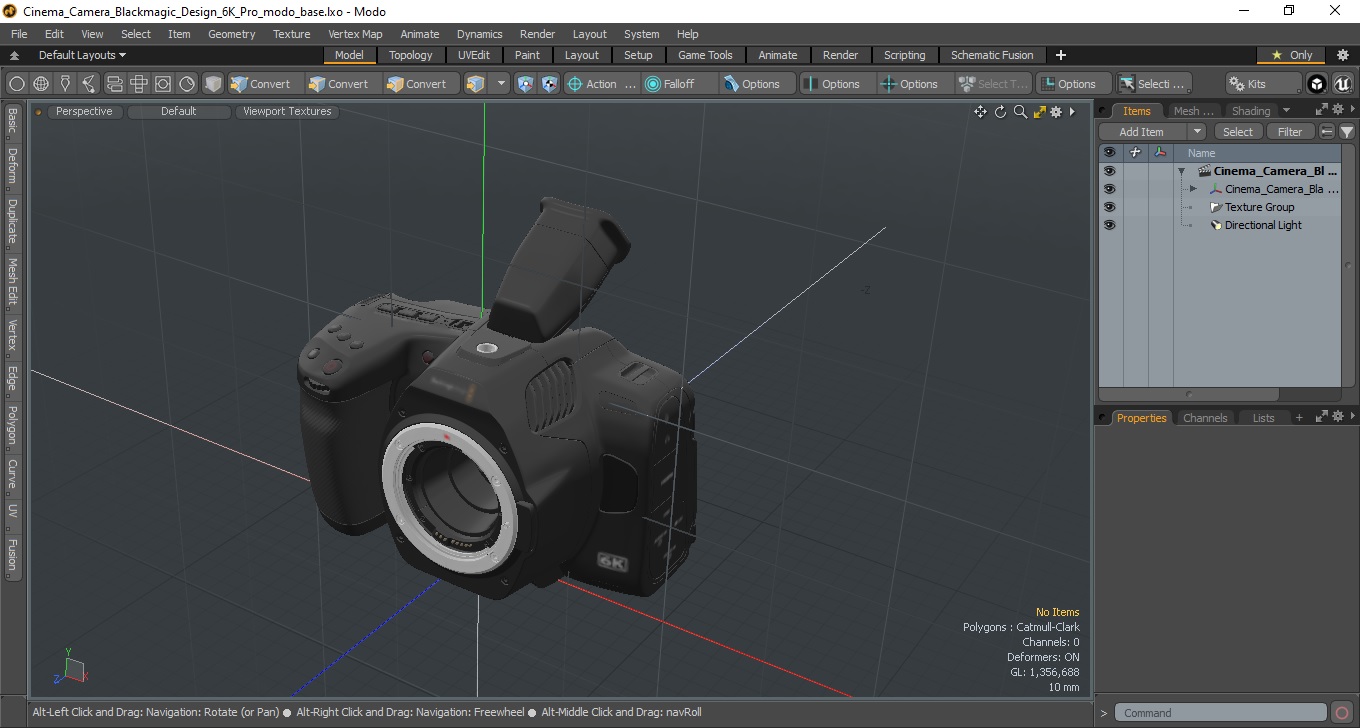Toggle visibility of Cinema_Camera_Bla locator item

pyautogui.click(x=1109, y=189)
